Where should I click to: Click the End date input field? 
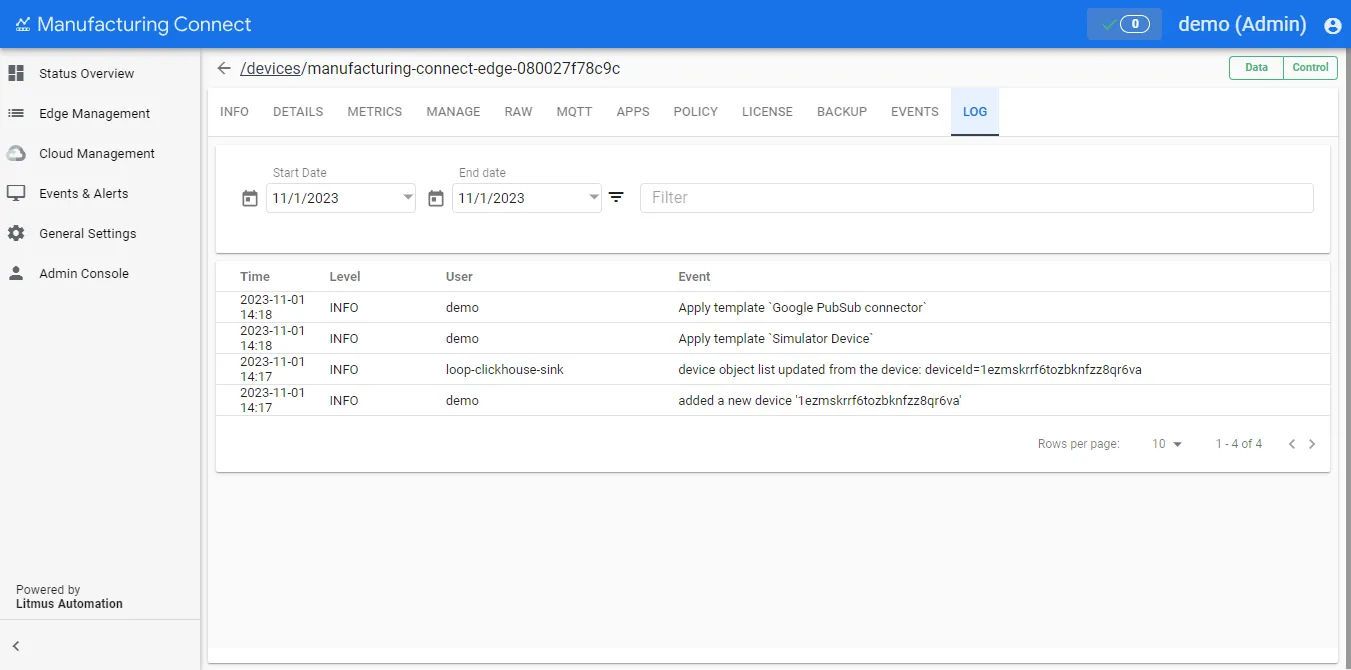(527, 198)
